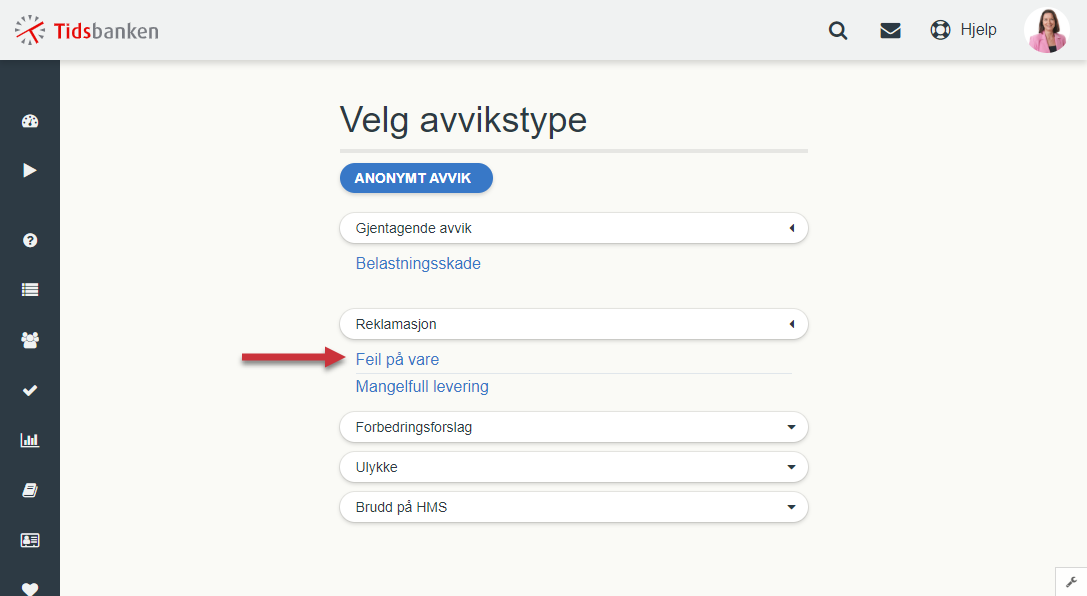Open messages envelope icon
This screenshot has height=596, width=1087.
point(890,30)
